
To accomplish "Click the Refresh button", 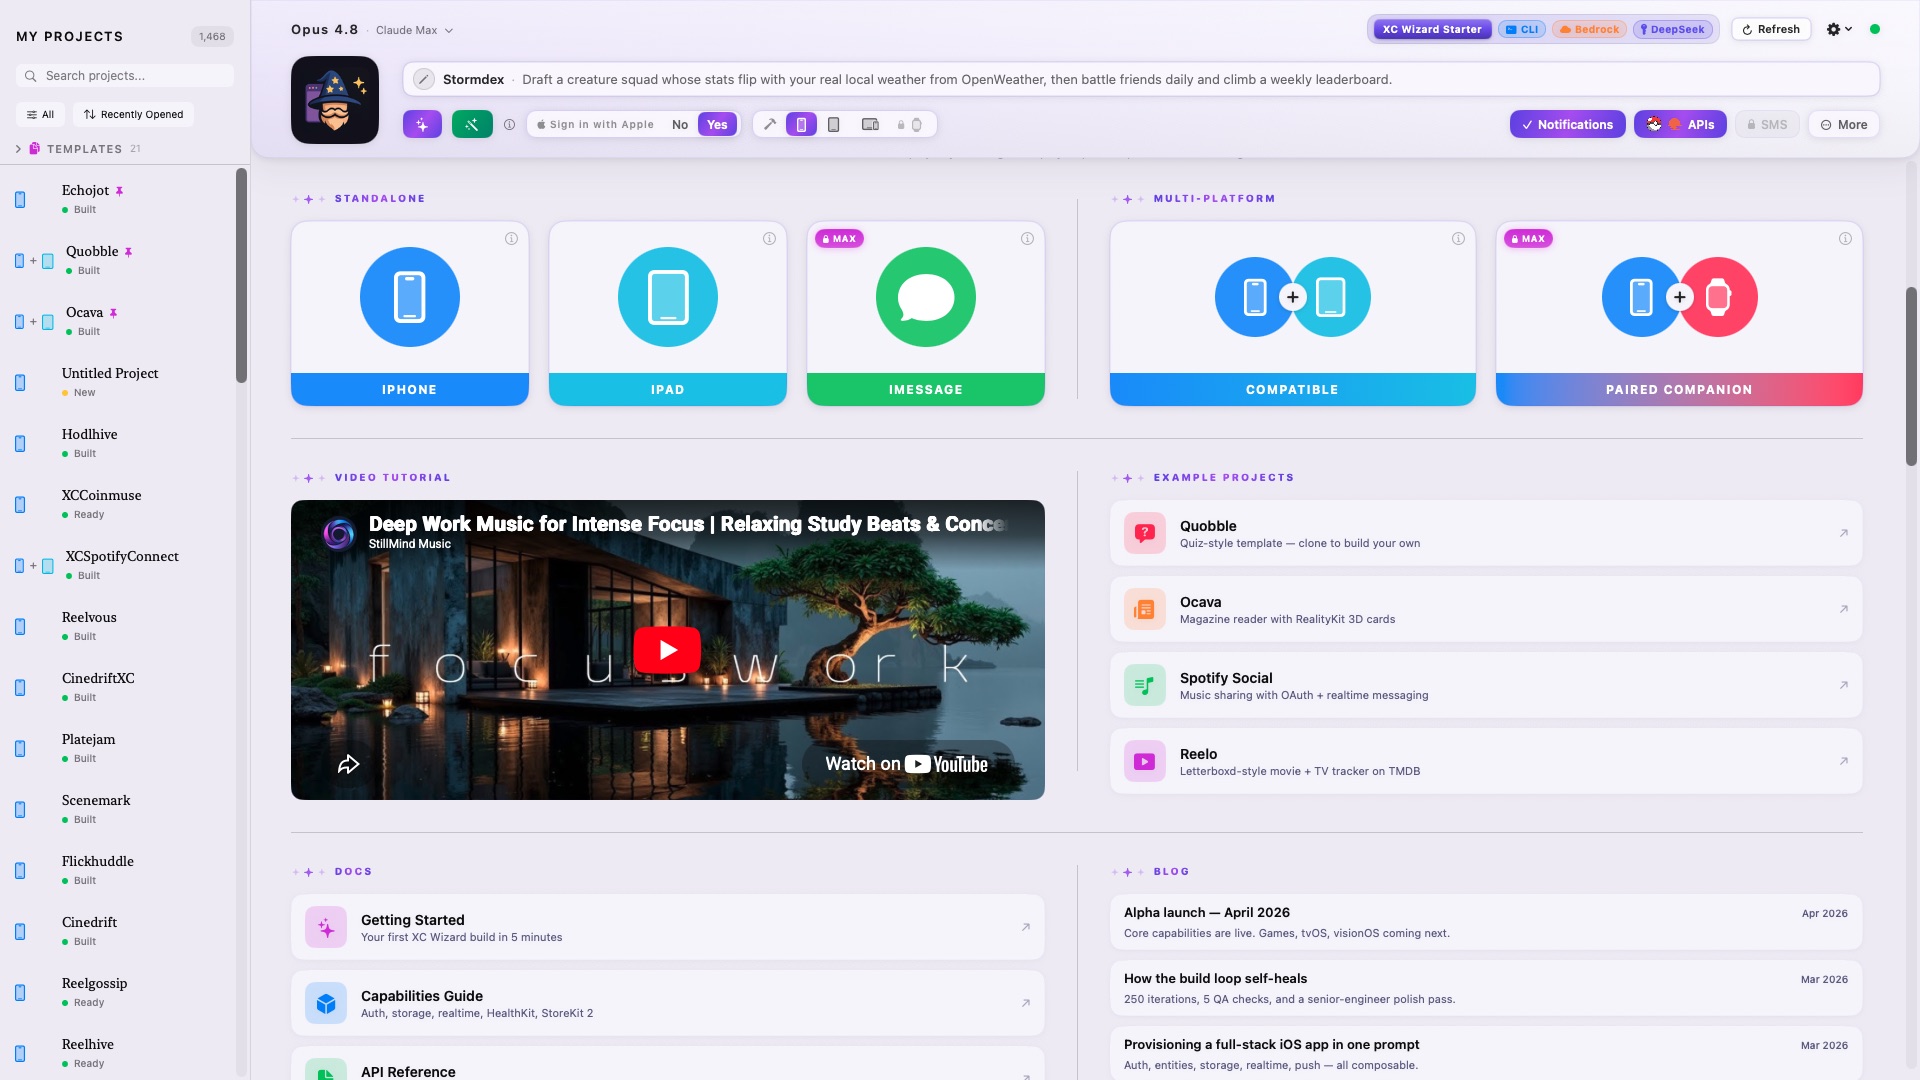I will tap(1771, 29).
